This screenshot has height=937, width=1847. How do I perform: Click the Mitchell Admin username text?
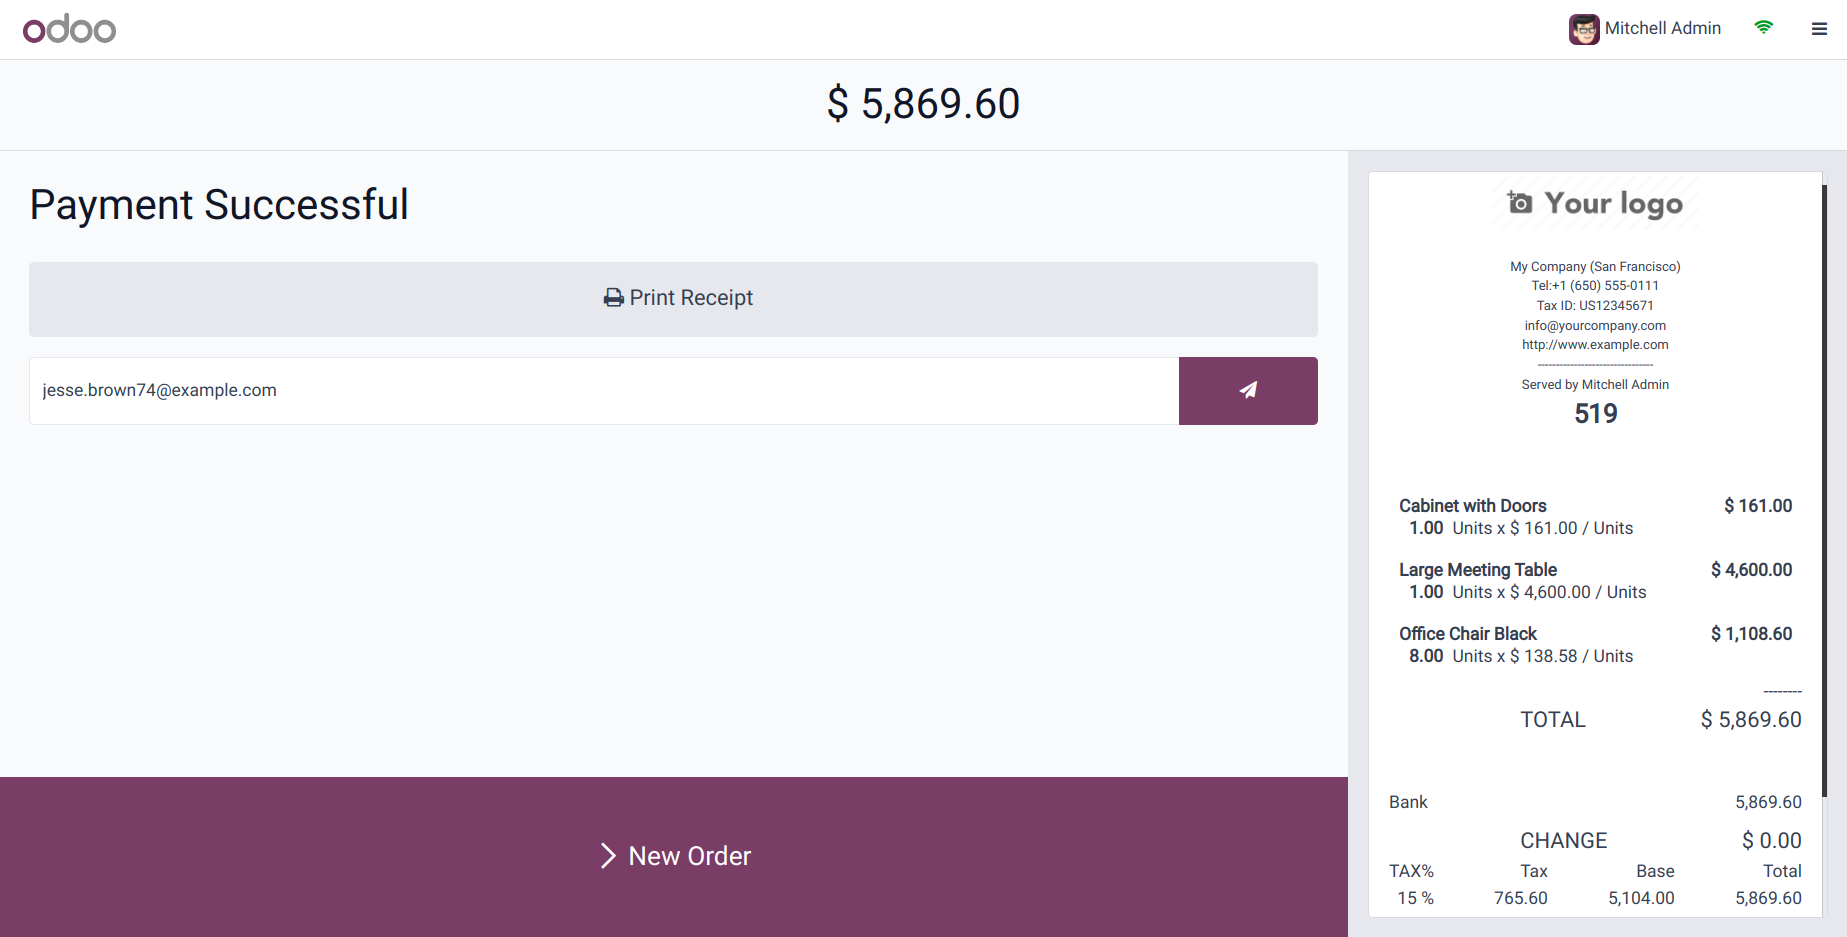point(1662,29)
